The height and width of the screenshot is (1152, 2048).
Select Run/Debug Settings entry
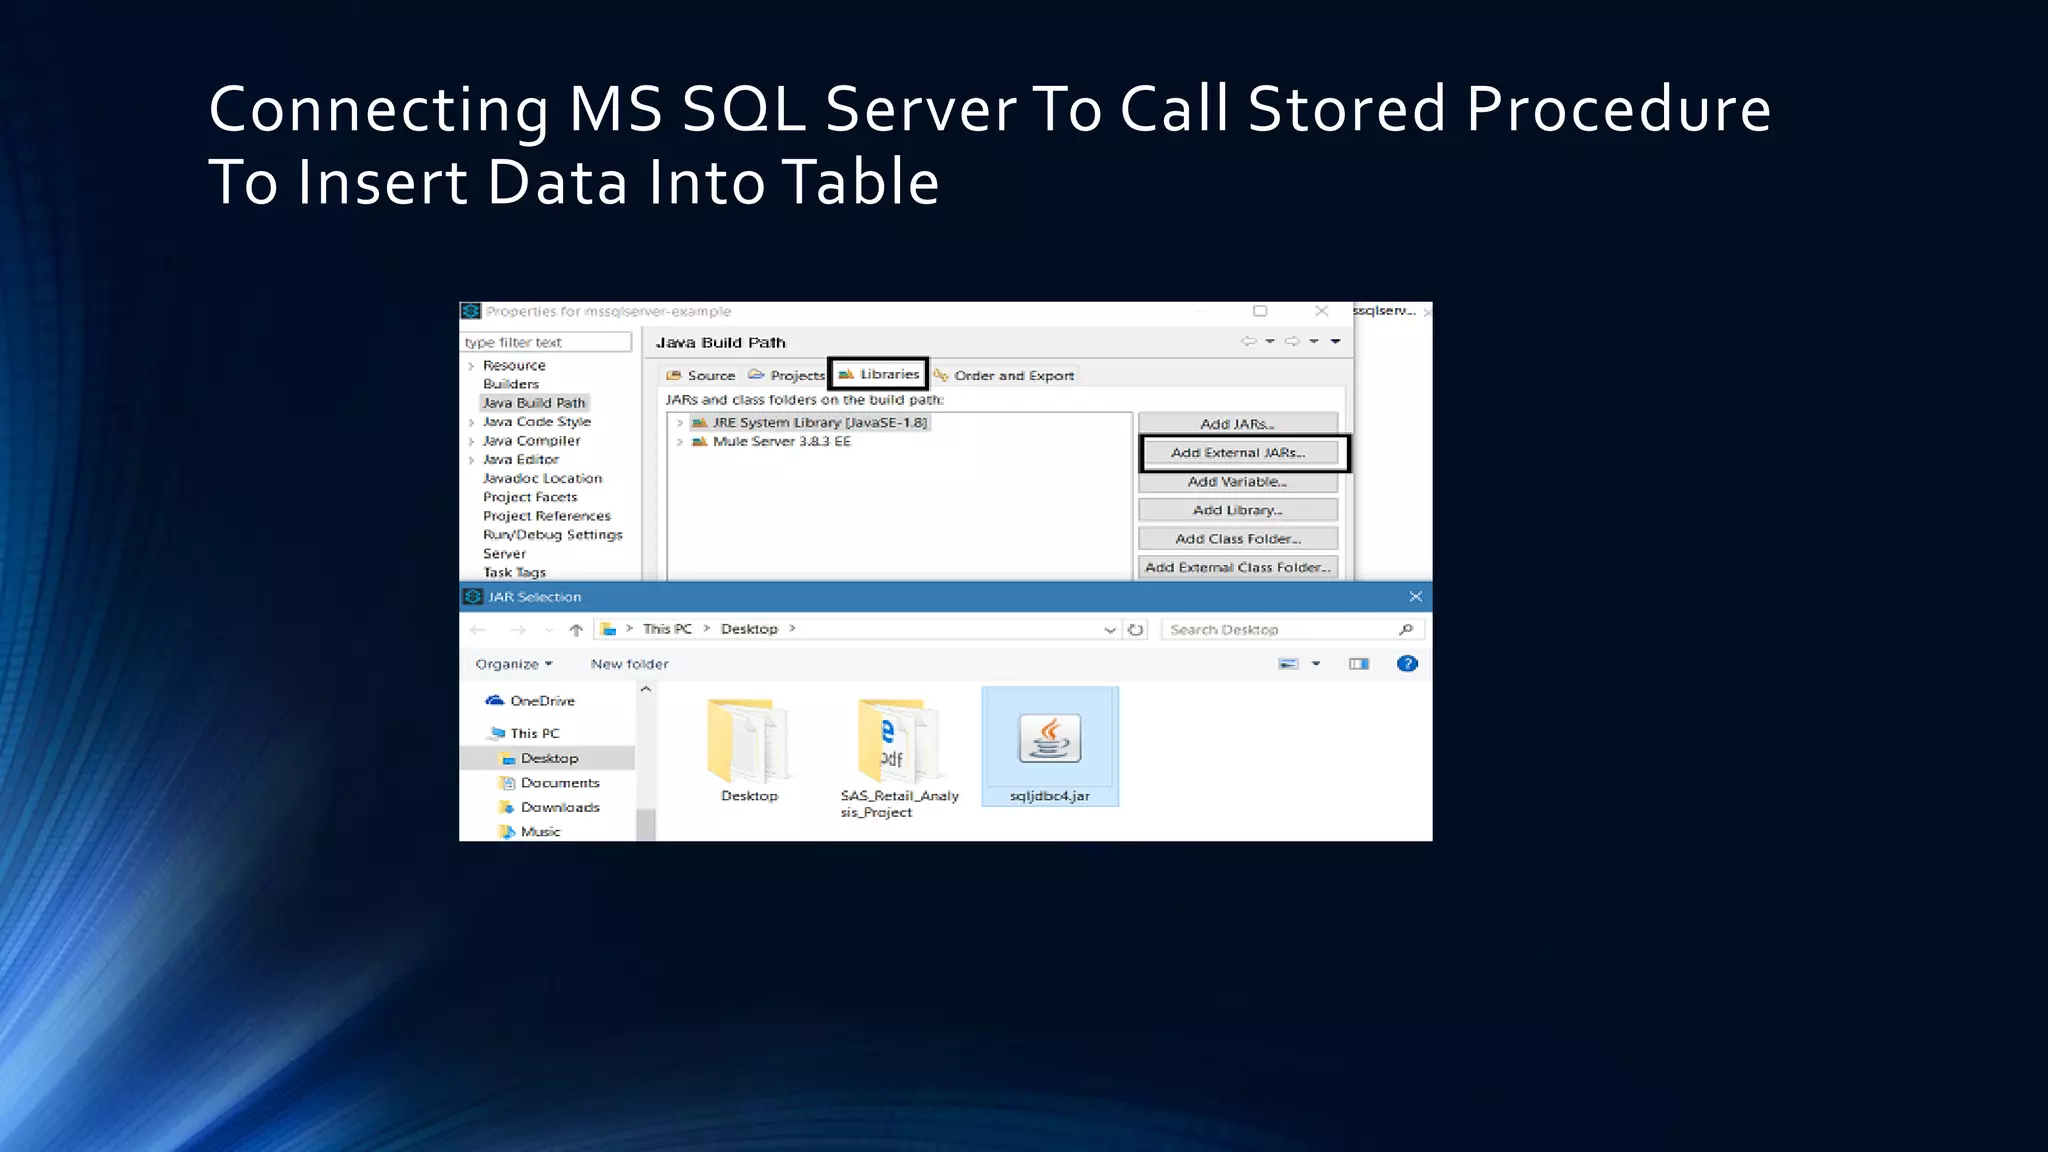pos(552,535)
